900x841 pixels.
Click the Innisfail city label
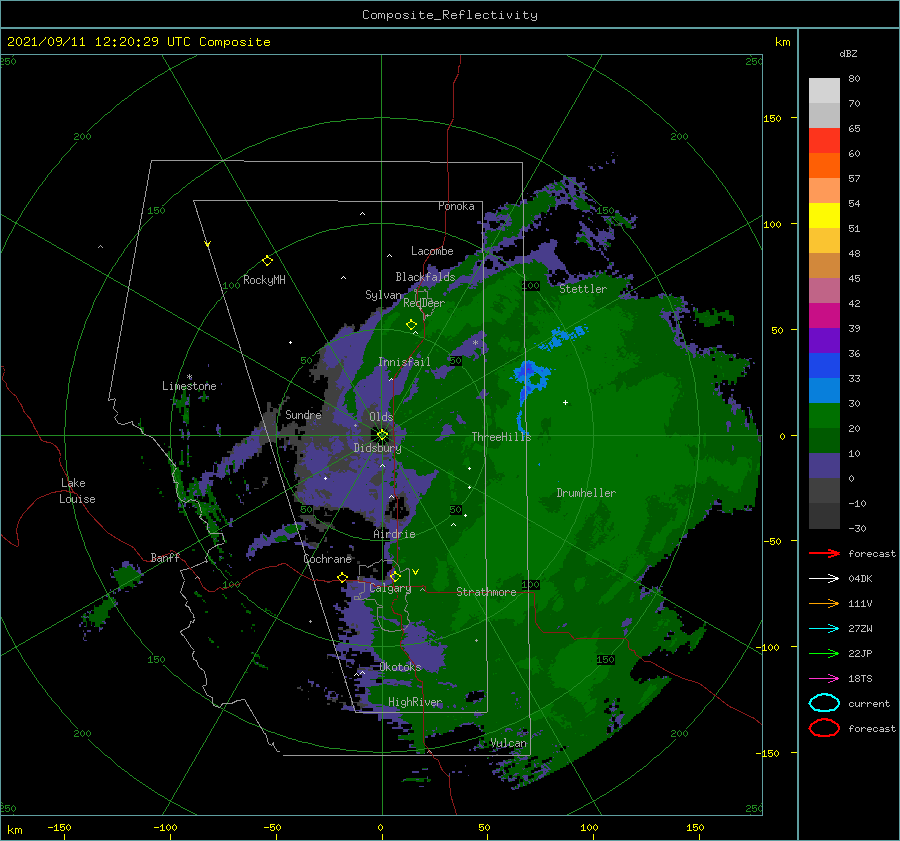pos(404,362)
